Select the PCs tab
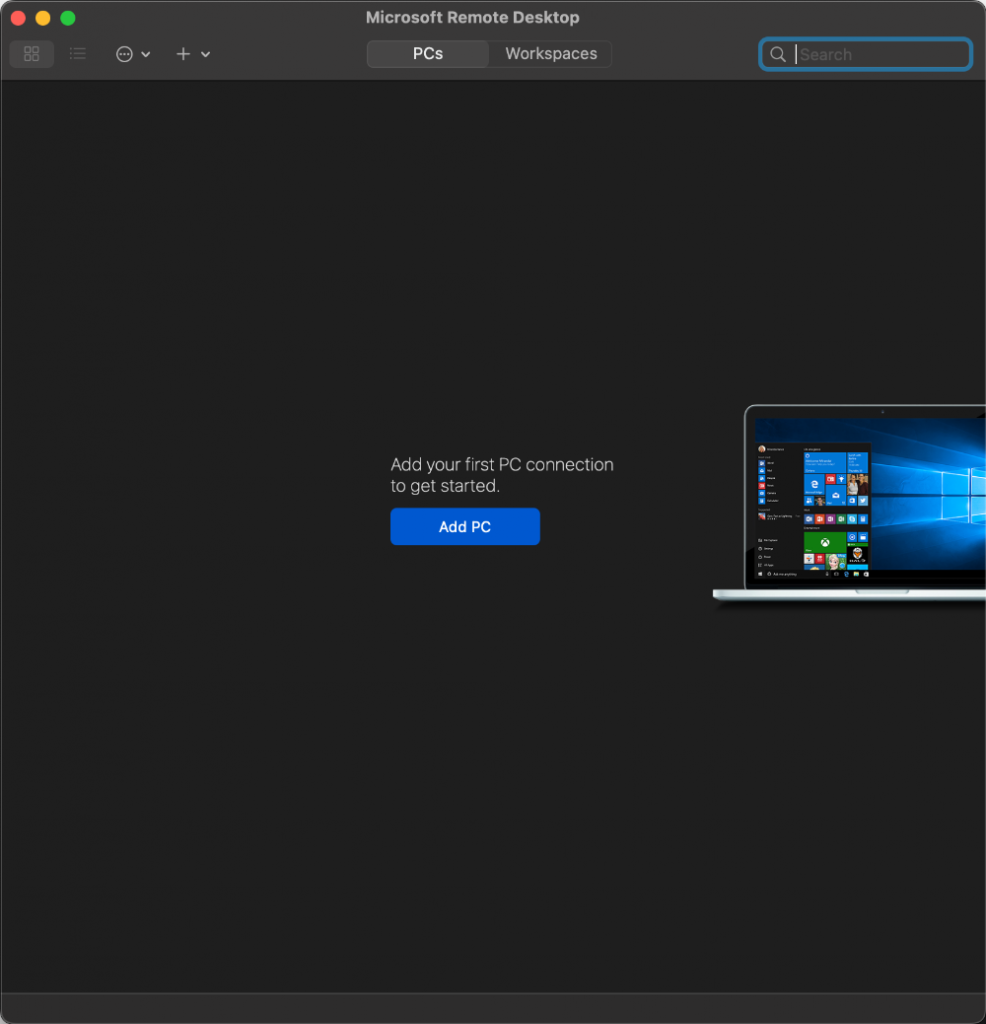 point(428,54)
